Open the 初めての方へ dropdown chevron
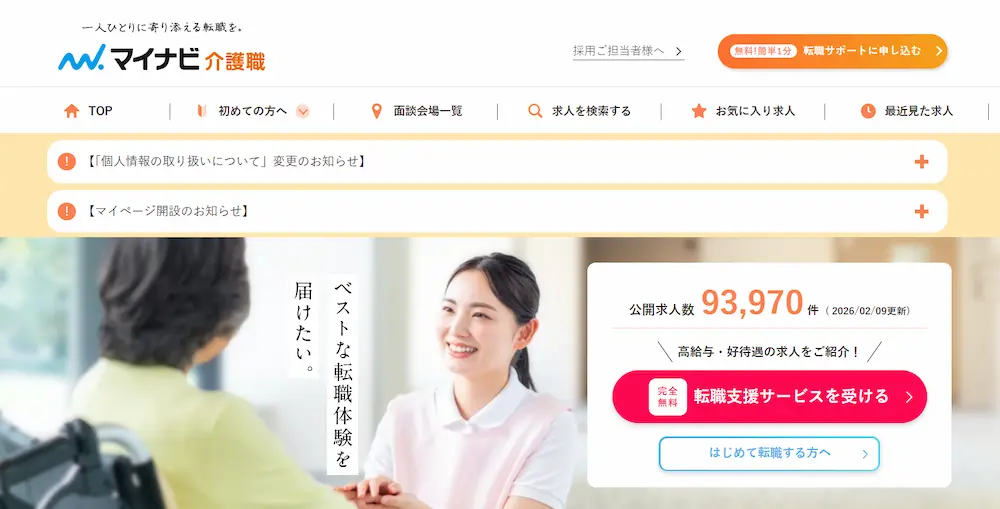Screen dimensions: 1000x509 (303, 112)
